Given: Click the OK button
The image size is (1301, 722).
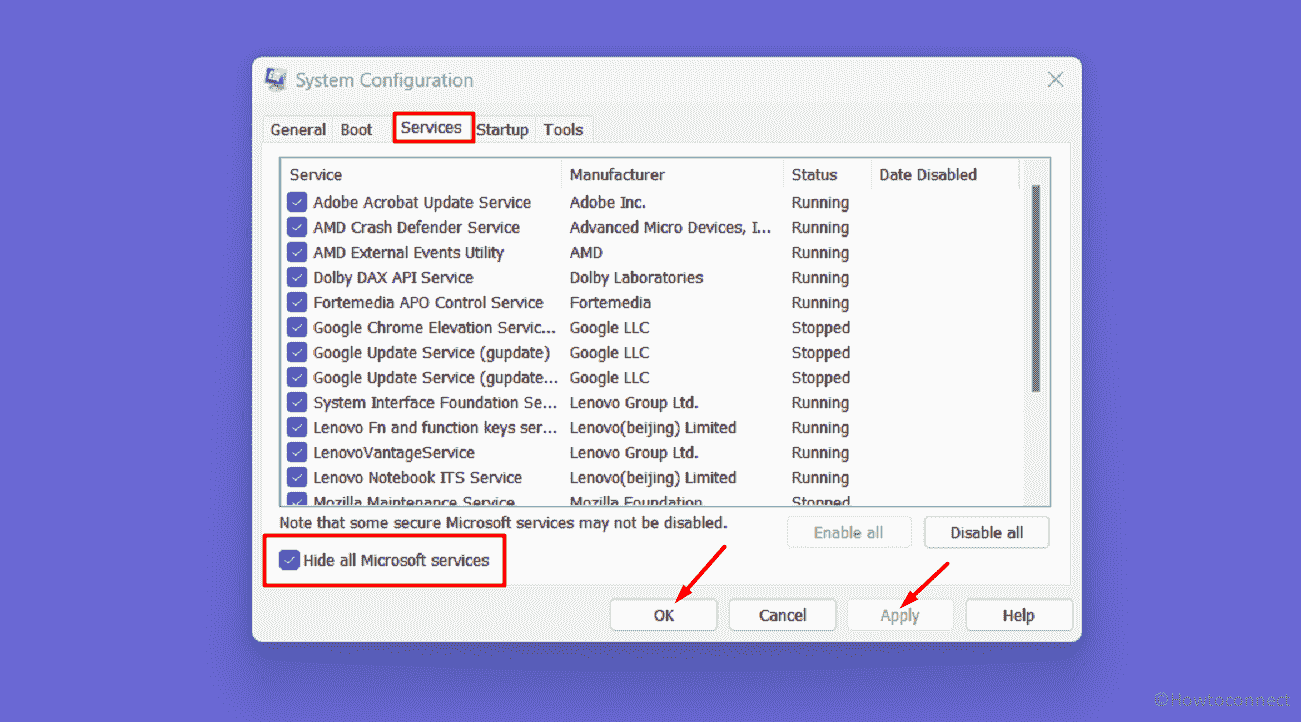Looking at the screenshot, I should (x=664, y=615).
